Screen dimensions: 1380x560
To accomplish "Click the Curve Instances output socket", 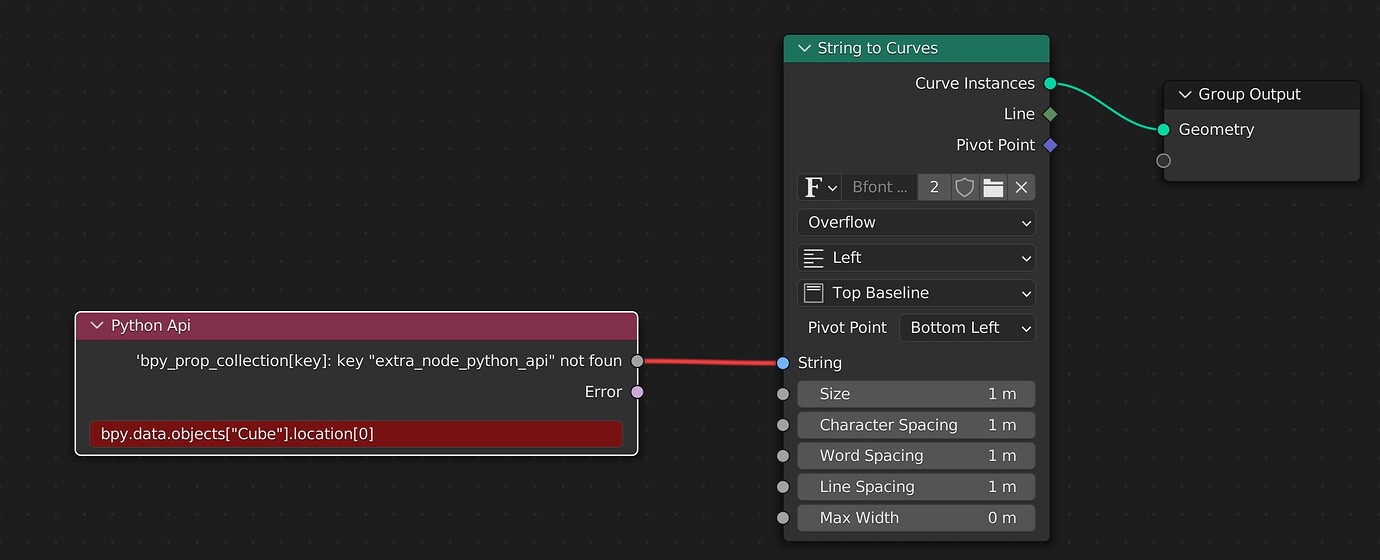I will click(x=1050, y=83).
